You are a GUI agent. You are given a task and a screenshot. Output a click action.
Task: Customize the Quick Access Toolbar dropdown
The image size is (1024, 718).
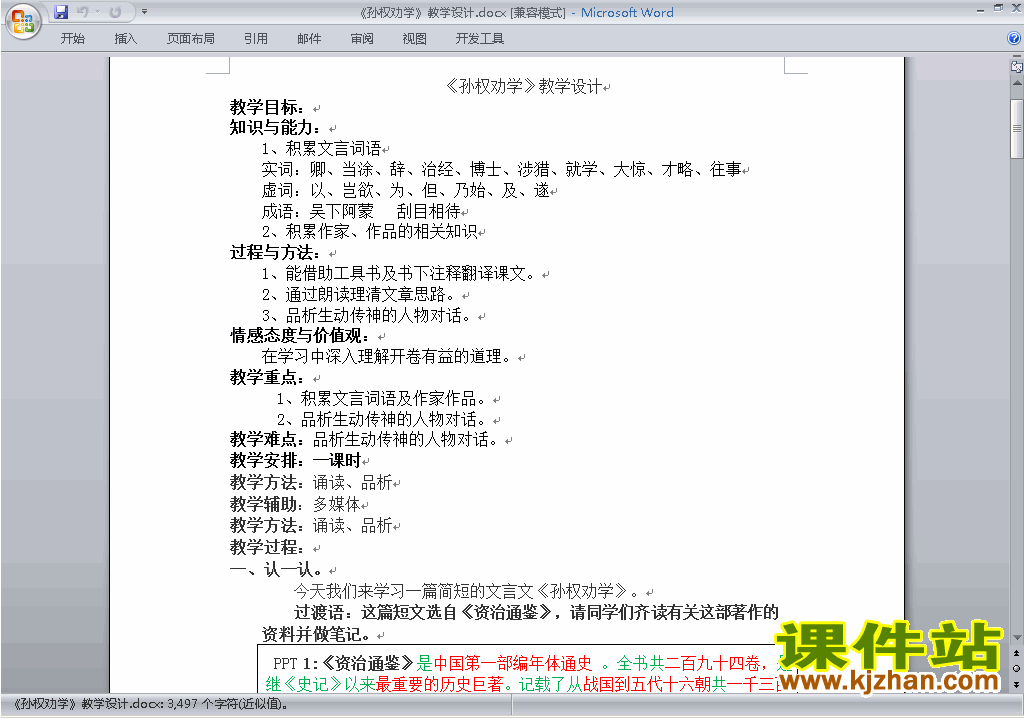pyautogui.click(x=144, y=12)
